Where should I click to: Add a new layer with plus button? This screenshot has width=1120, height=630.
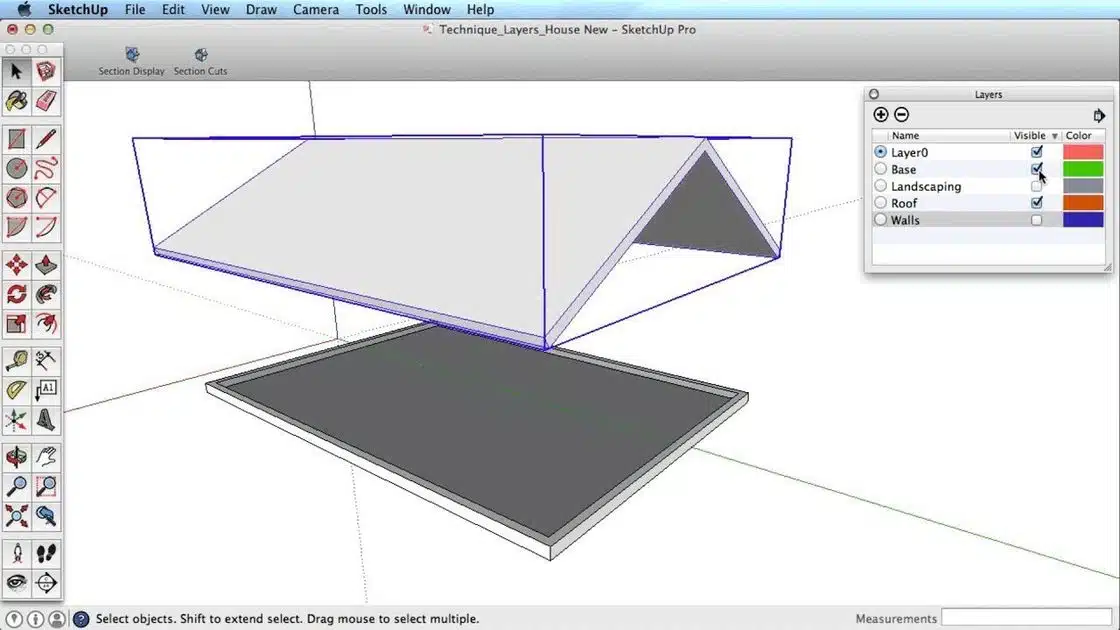881,115
